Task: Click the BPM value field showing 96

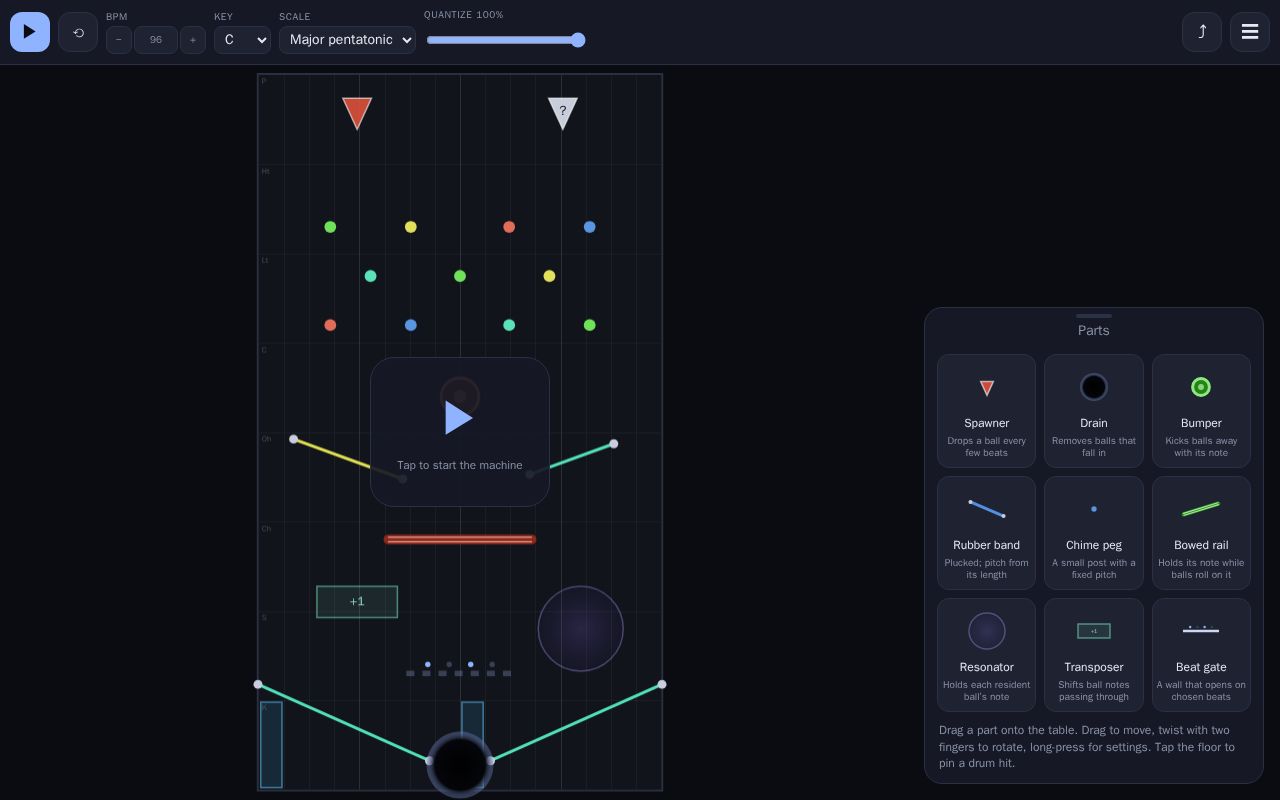Action: (156, 39)
